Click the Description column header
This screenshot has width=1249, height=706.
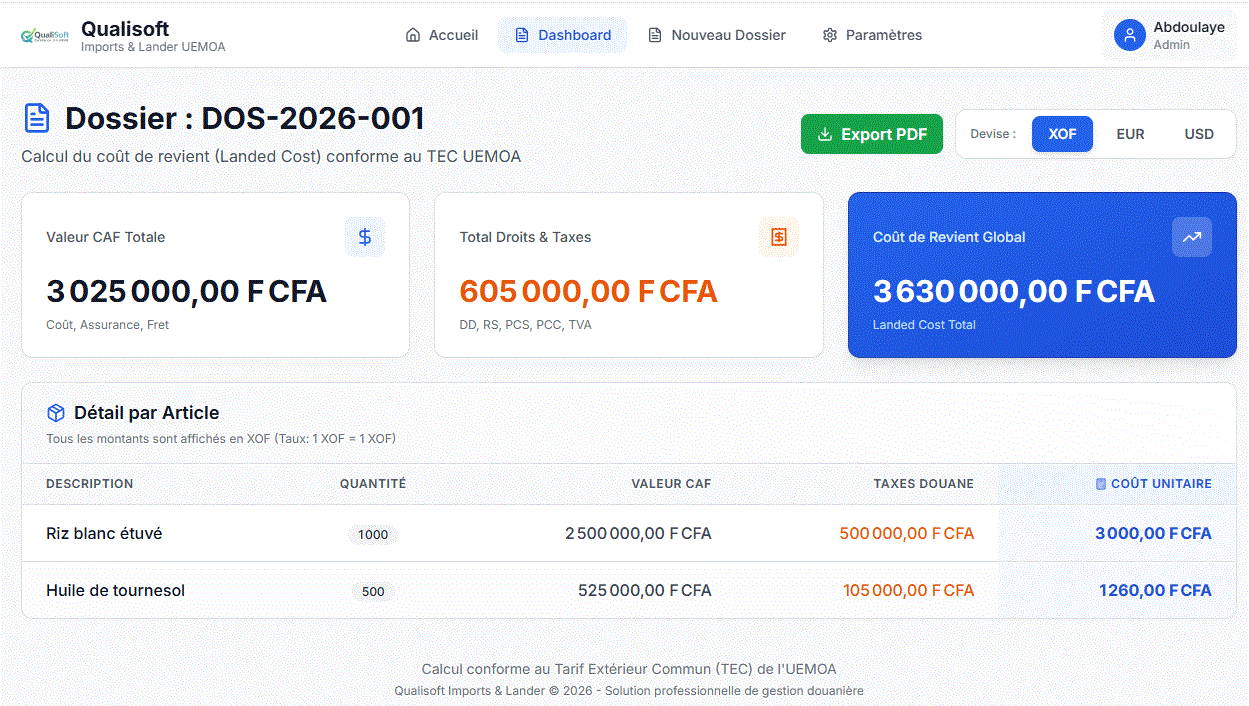pyautogui.click(x=90, y=484)
